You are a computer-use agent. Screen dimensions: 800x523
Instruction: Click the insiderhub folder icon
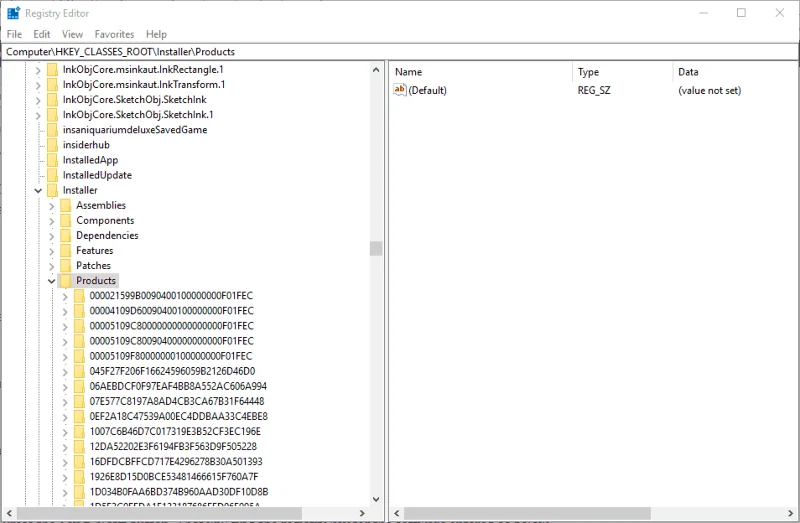(x=52, y=145)
